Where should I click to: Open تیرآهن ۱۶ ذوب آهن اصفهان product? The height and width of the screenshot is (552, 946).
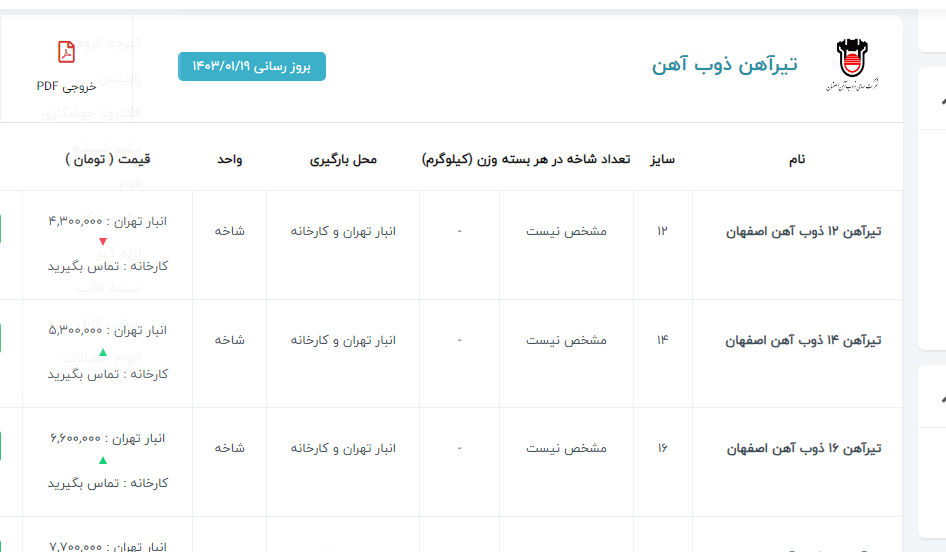[x=804, y=449]
